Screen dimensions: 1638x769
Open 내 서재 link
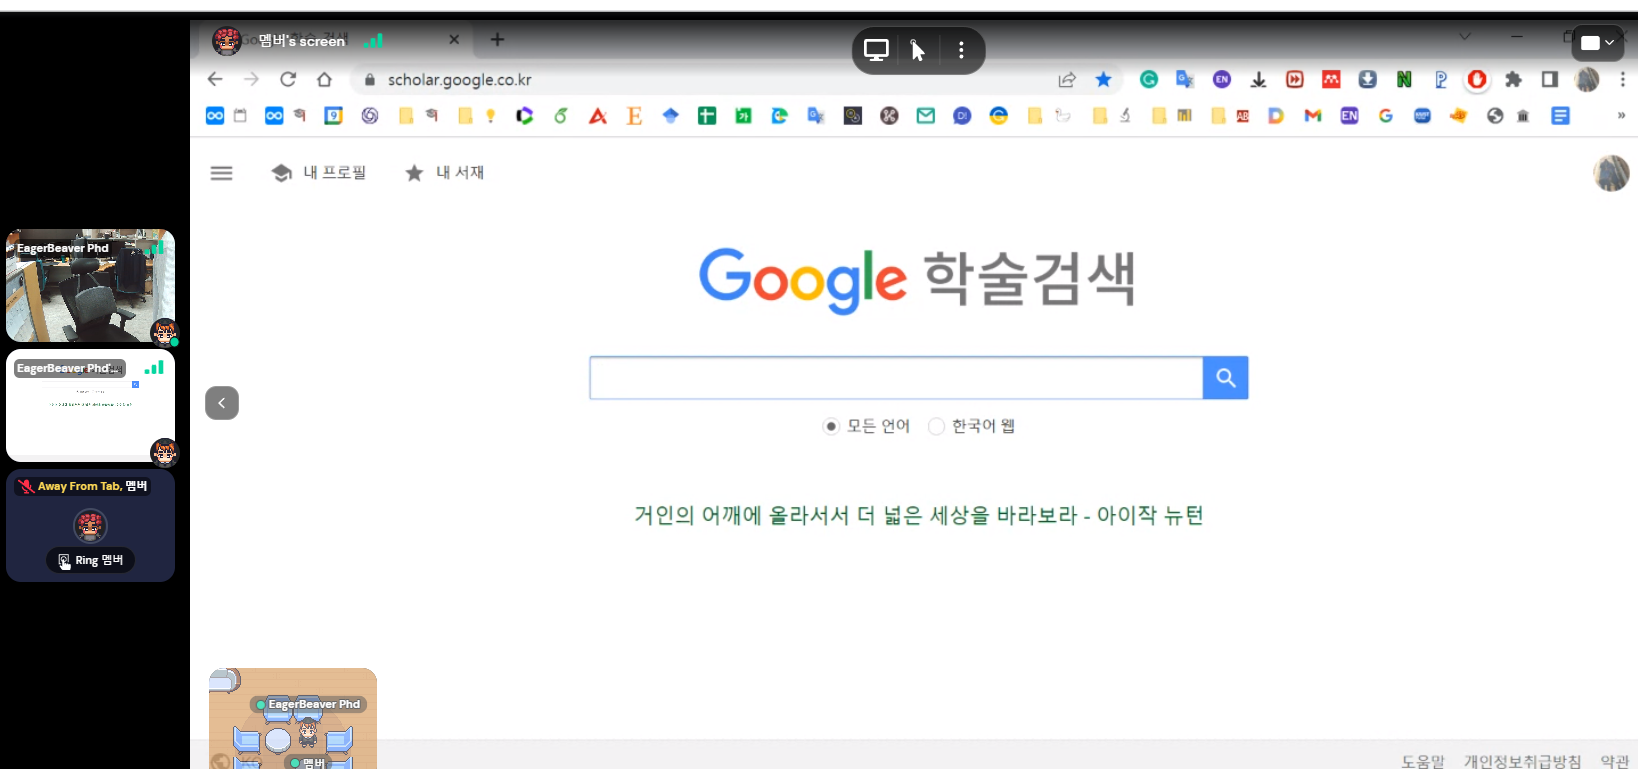pyautogui.click(x=445, y=173)
